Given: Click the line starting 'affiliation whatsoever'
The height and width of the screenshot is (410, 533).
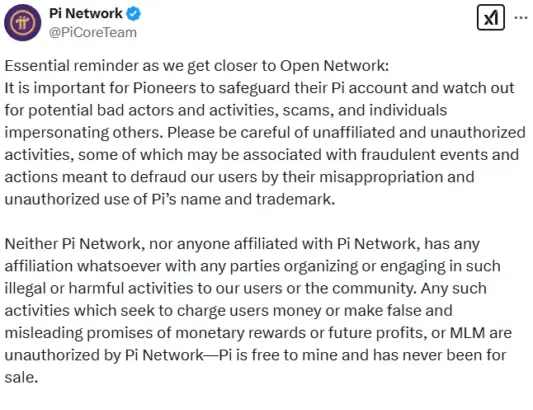Looking at the screenshot, I should point(253,266).
